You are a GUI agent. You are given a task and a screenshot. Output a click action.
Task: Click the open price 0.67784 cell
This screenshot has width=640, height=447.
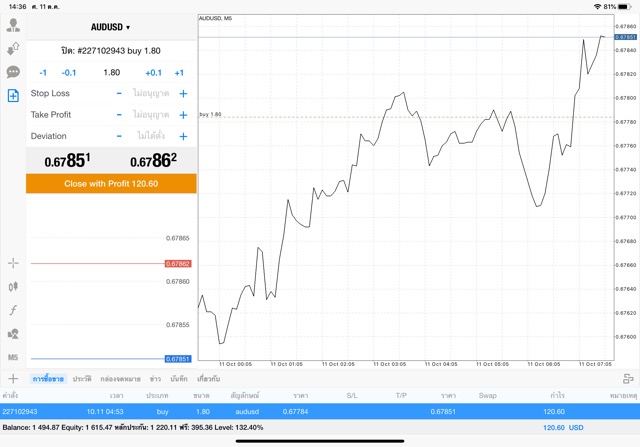coord(296,411)
